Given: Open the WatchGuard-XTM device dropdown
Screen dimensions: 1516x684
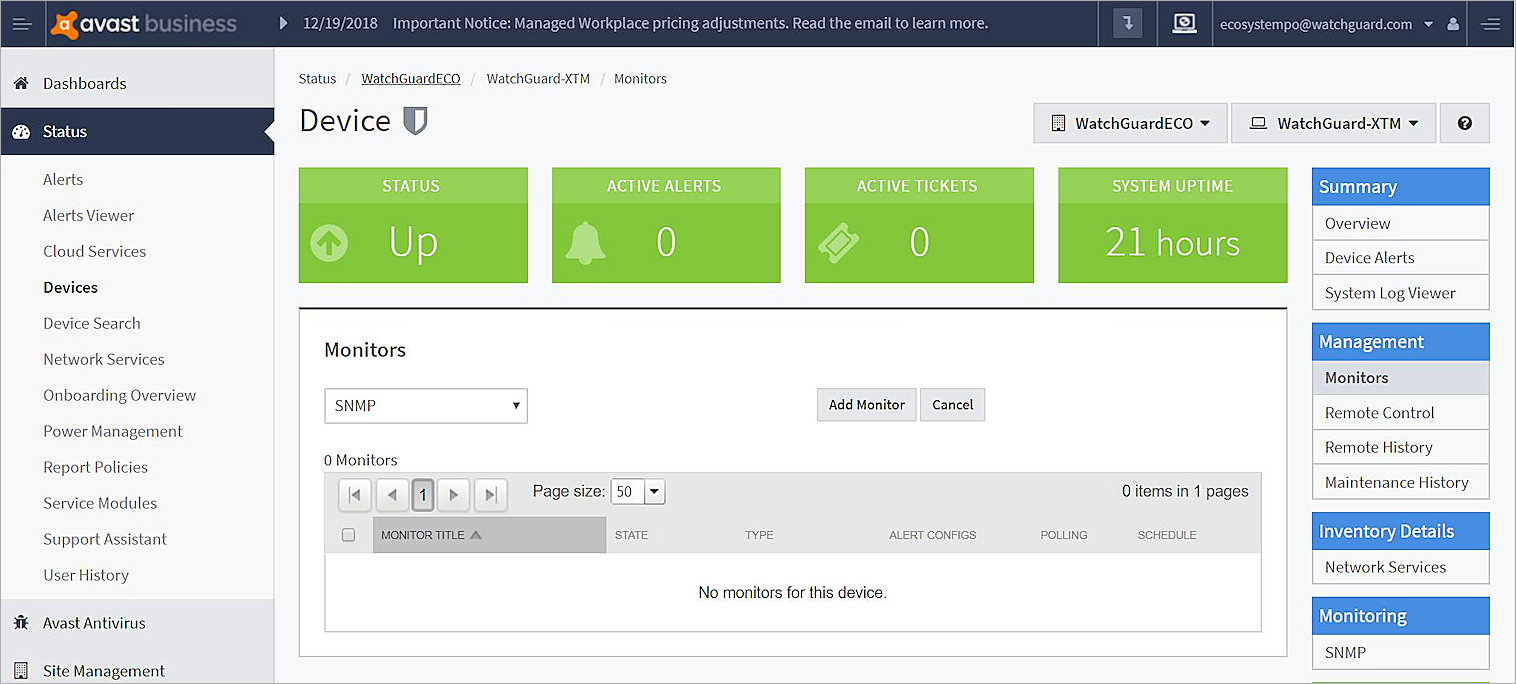Looking at the screenshot, I should 1333,123.
